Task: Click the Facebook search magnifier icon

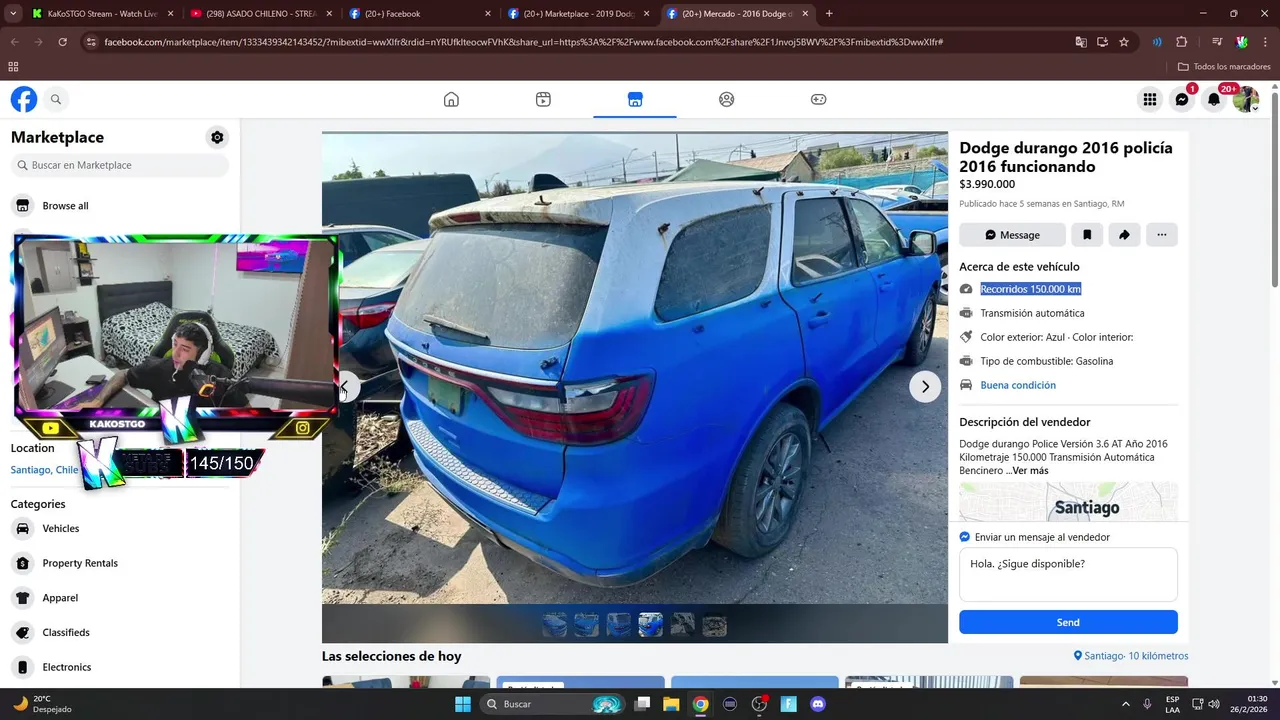Action: coord(56,99)
